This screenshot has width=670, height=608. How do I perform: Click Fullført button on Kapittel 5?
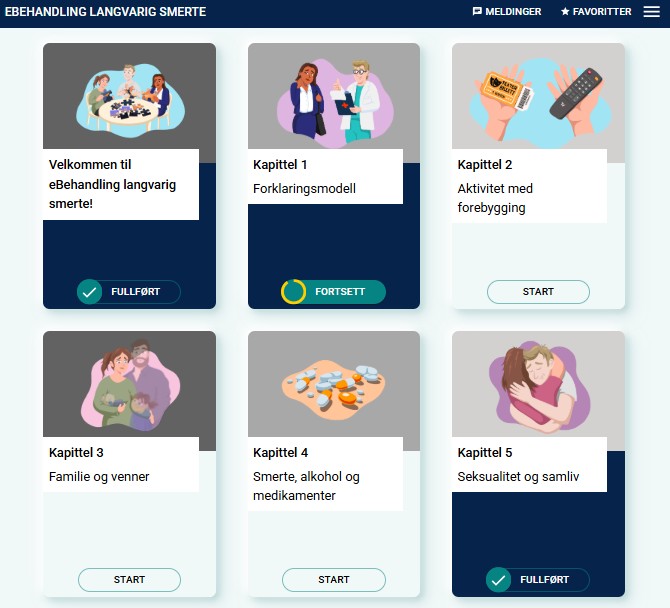538,580
